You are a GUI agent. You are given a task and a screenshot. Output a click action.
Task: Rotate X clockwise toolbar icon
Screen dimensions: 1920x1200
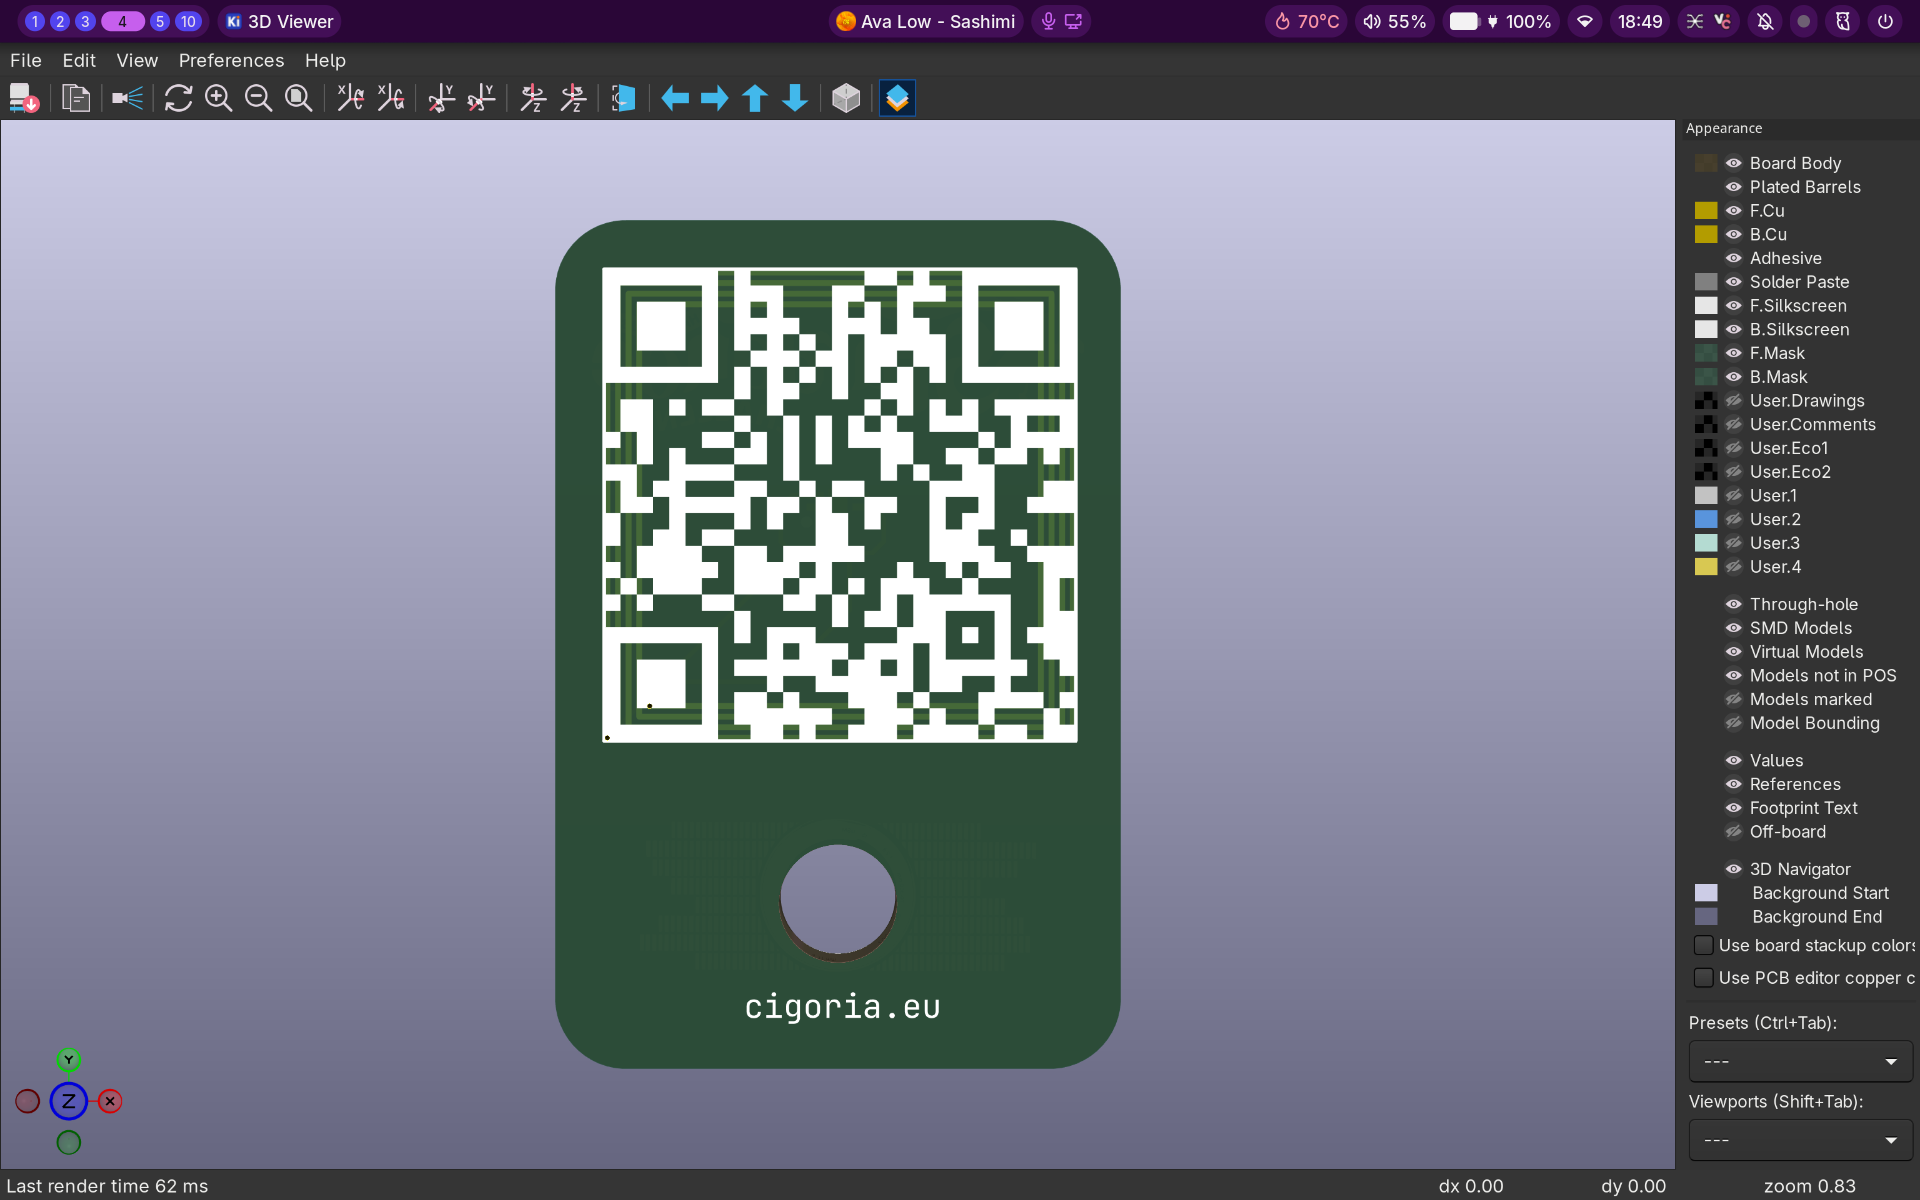(x=350, y=98)
